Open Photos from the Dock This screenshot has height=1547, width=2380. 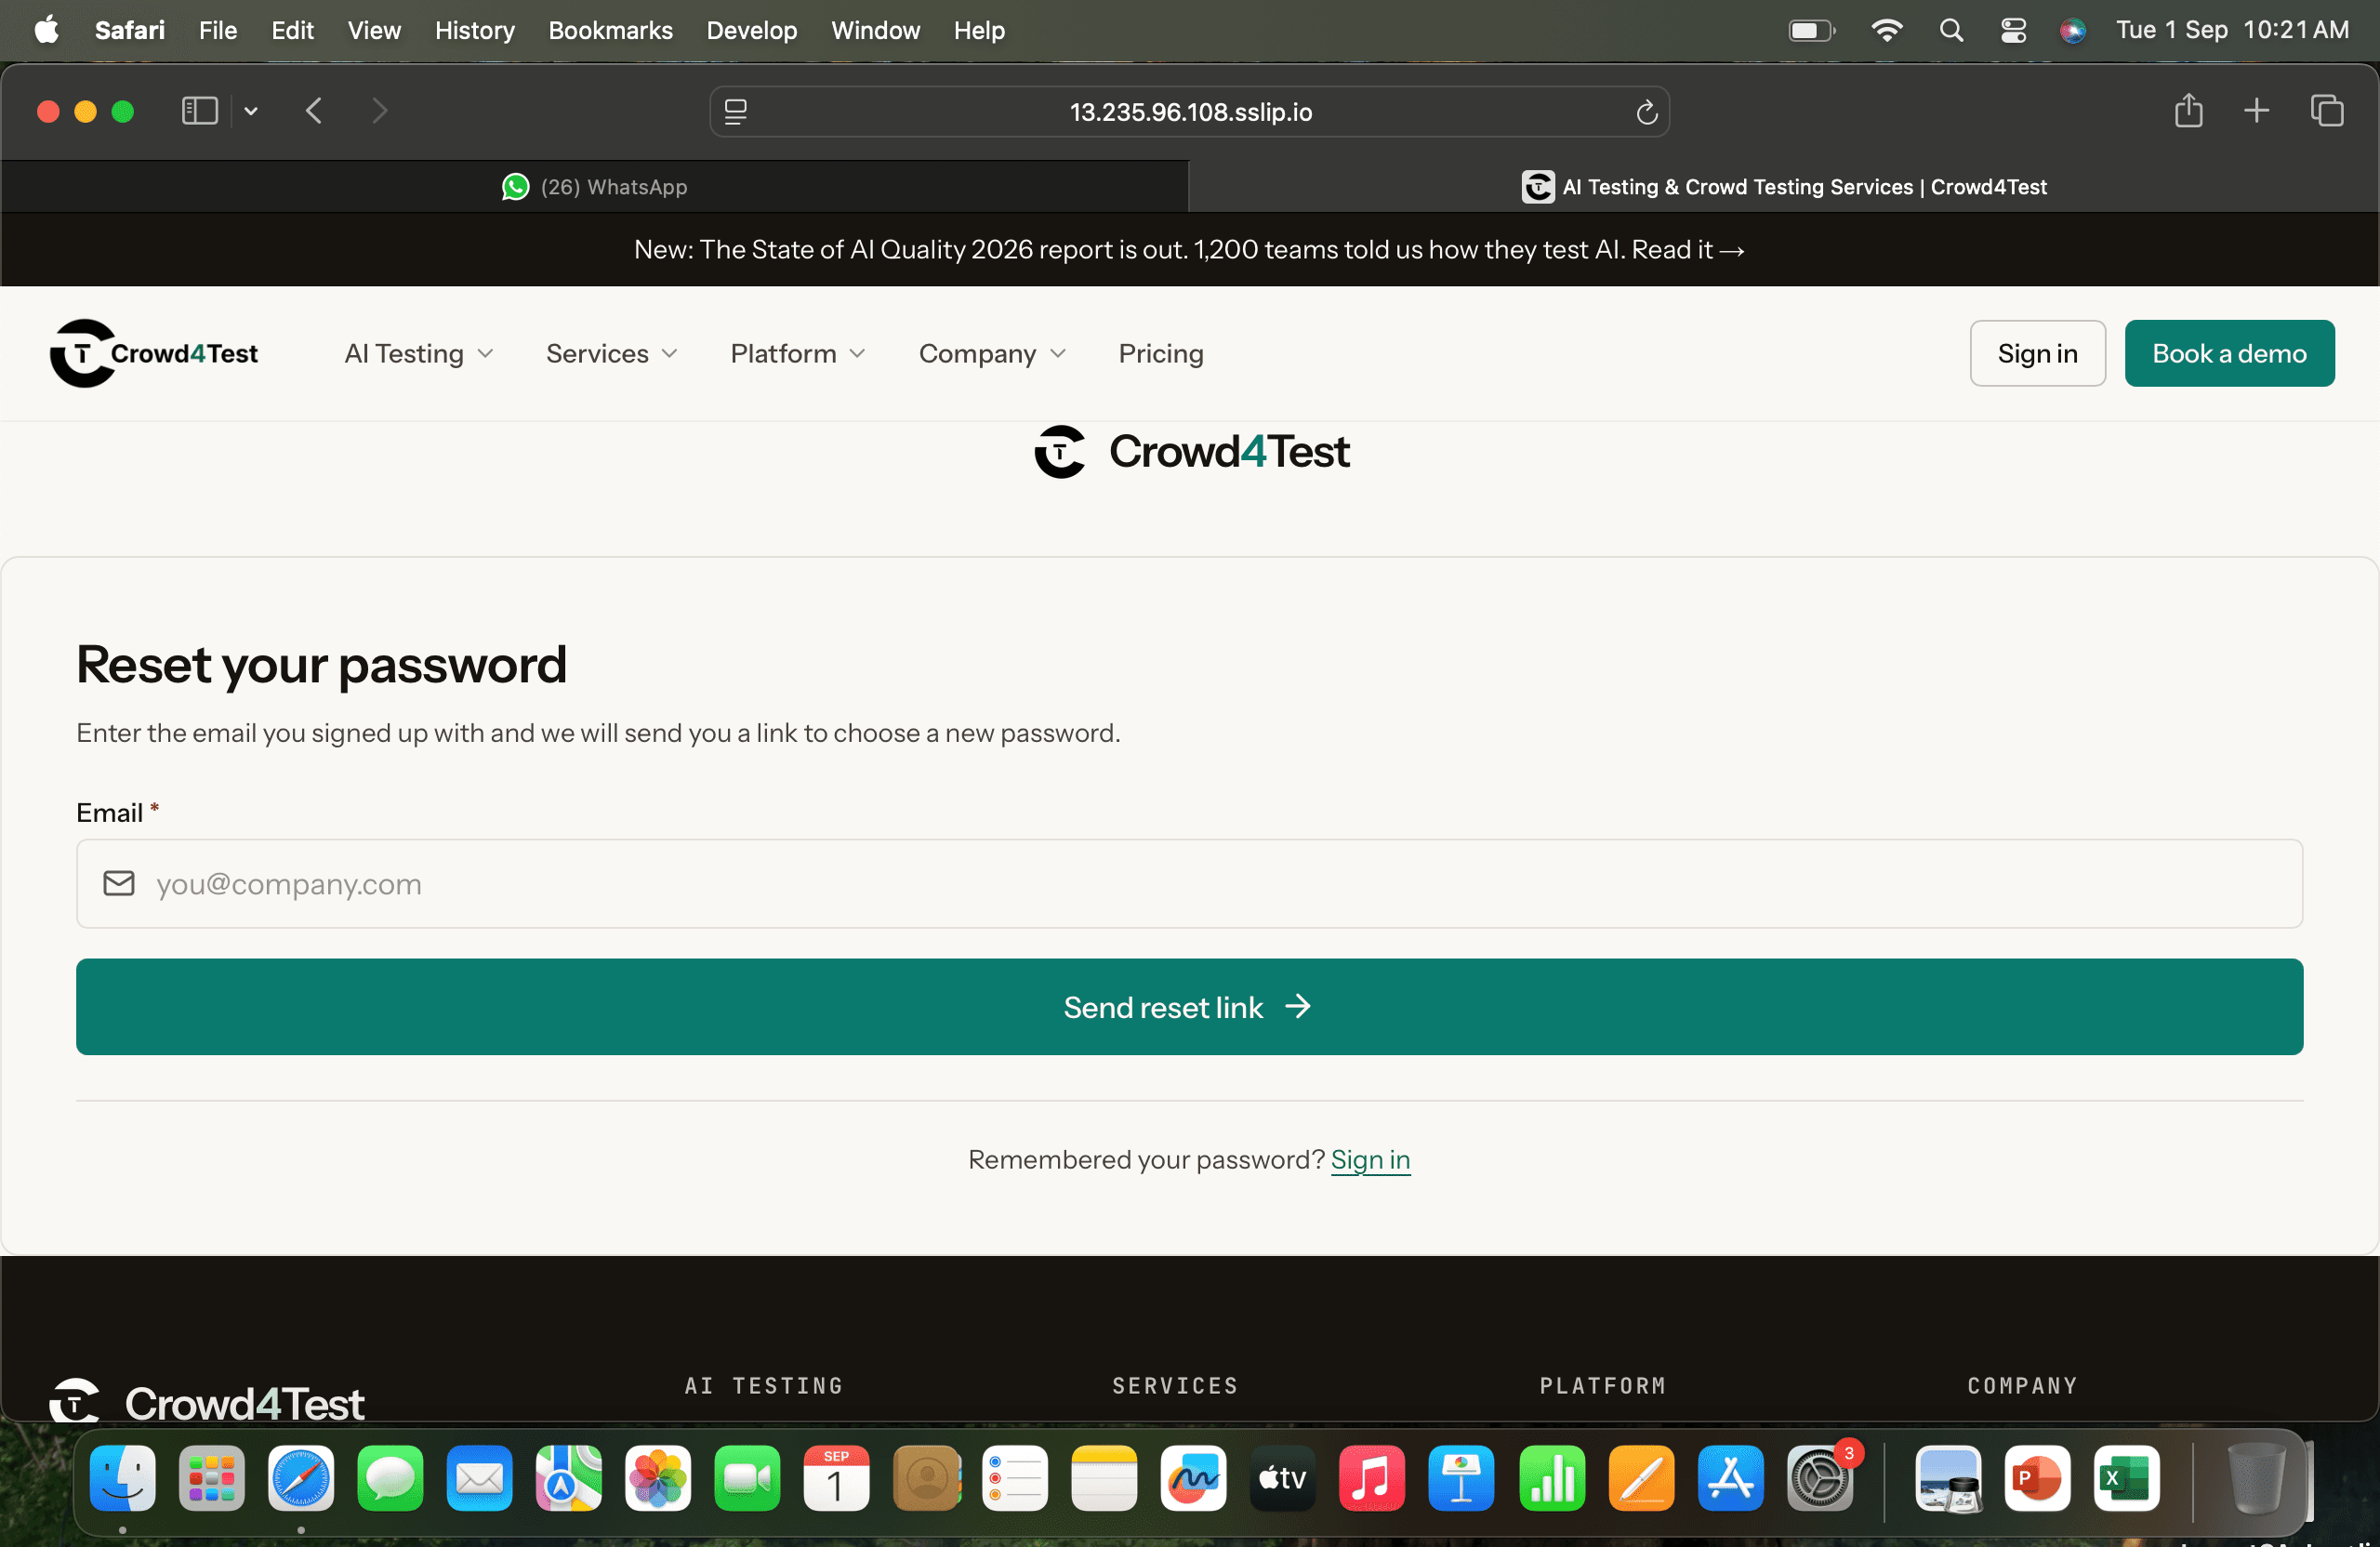pos(658,1477)
